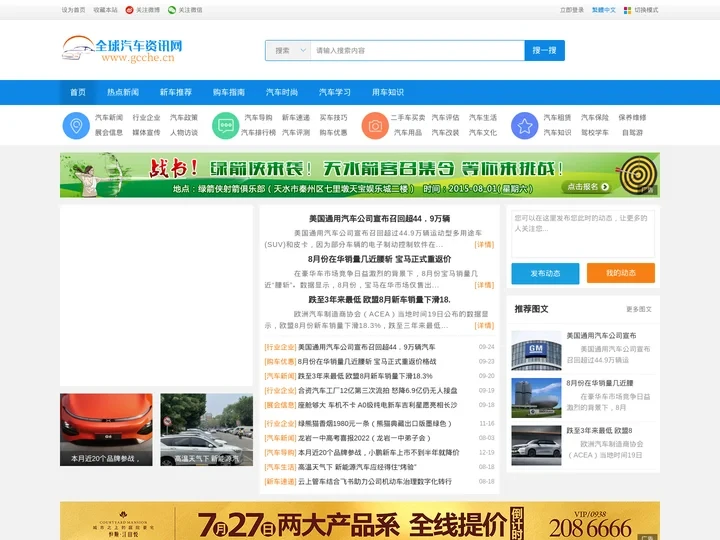Open the 购车指南 navigation tab
720x540 pixels.
coord(229,92)
